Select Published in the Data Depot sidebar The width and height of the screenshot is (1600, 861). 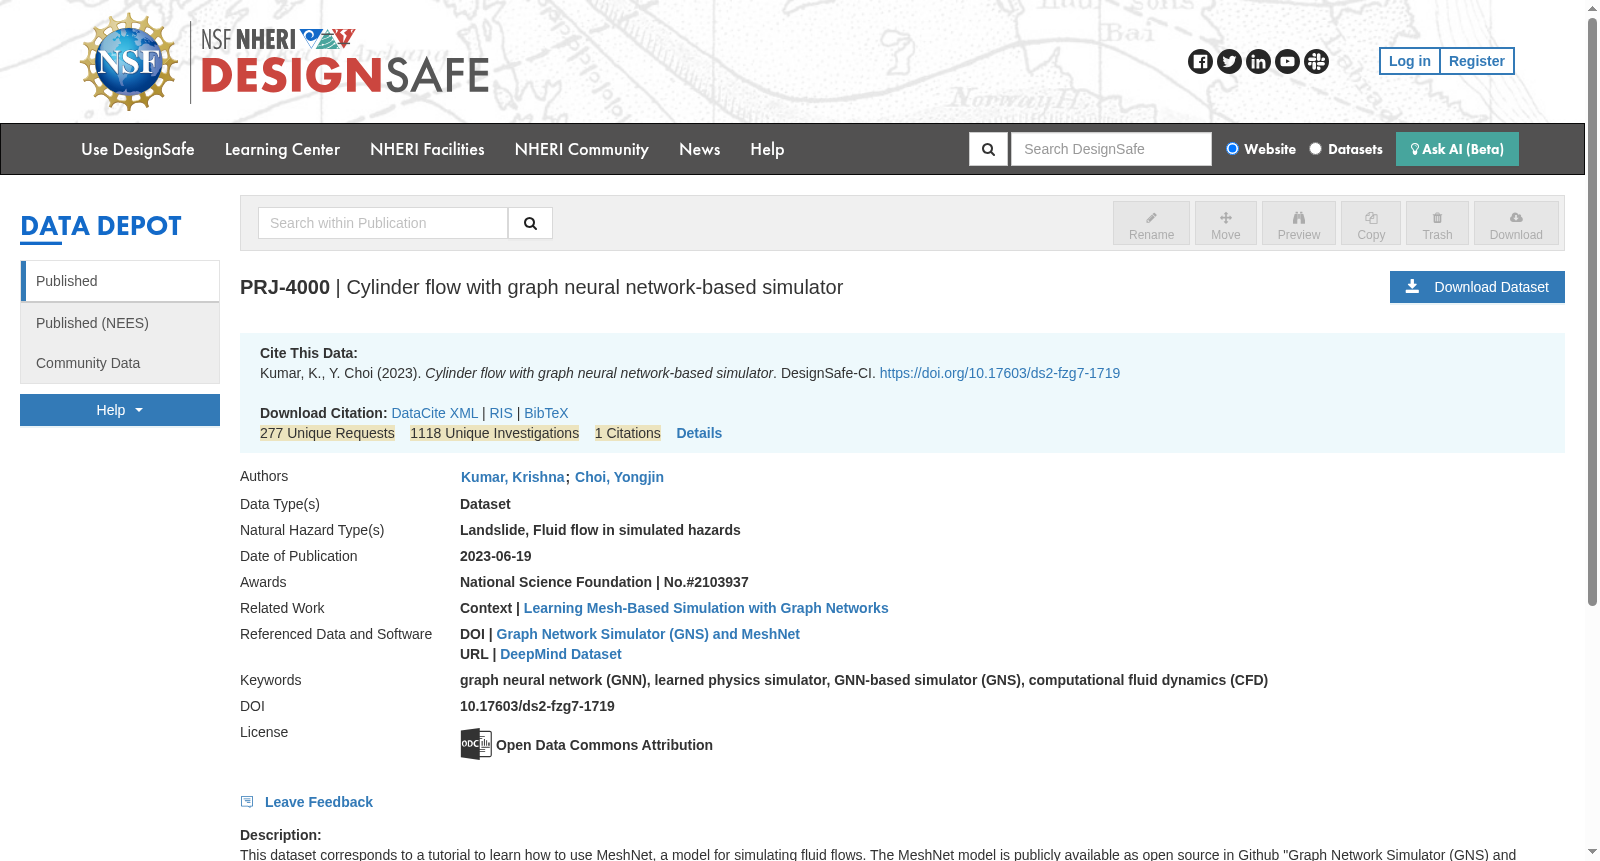click(x=120, y=281)
